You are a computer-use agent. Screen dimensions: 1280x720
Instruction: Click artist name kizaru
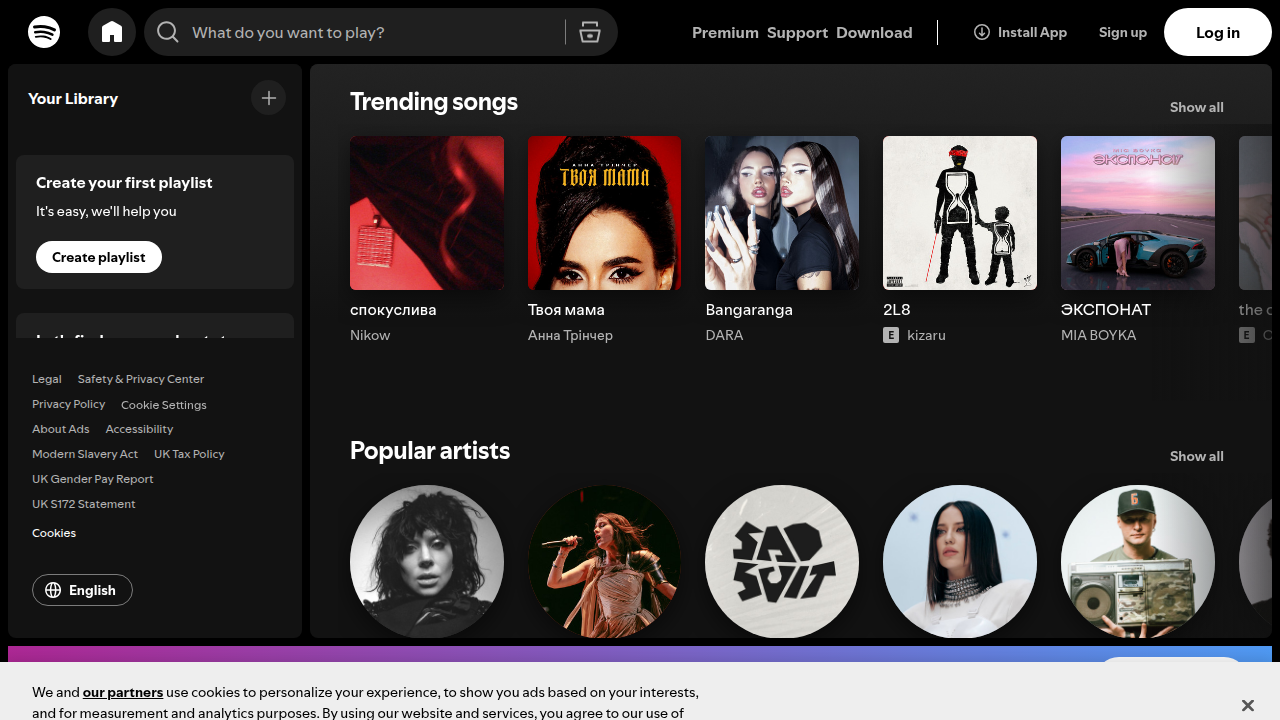pos(926,335)
